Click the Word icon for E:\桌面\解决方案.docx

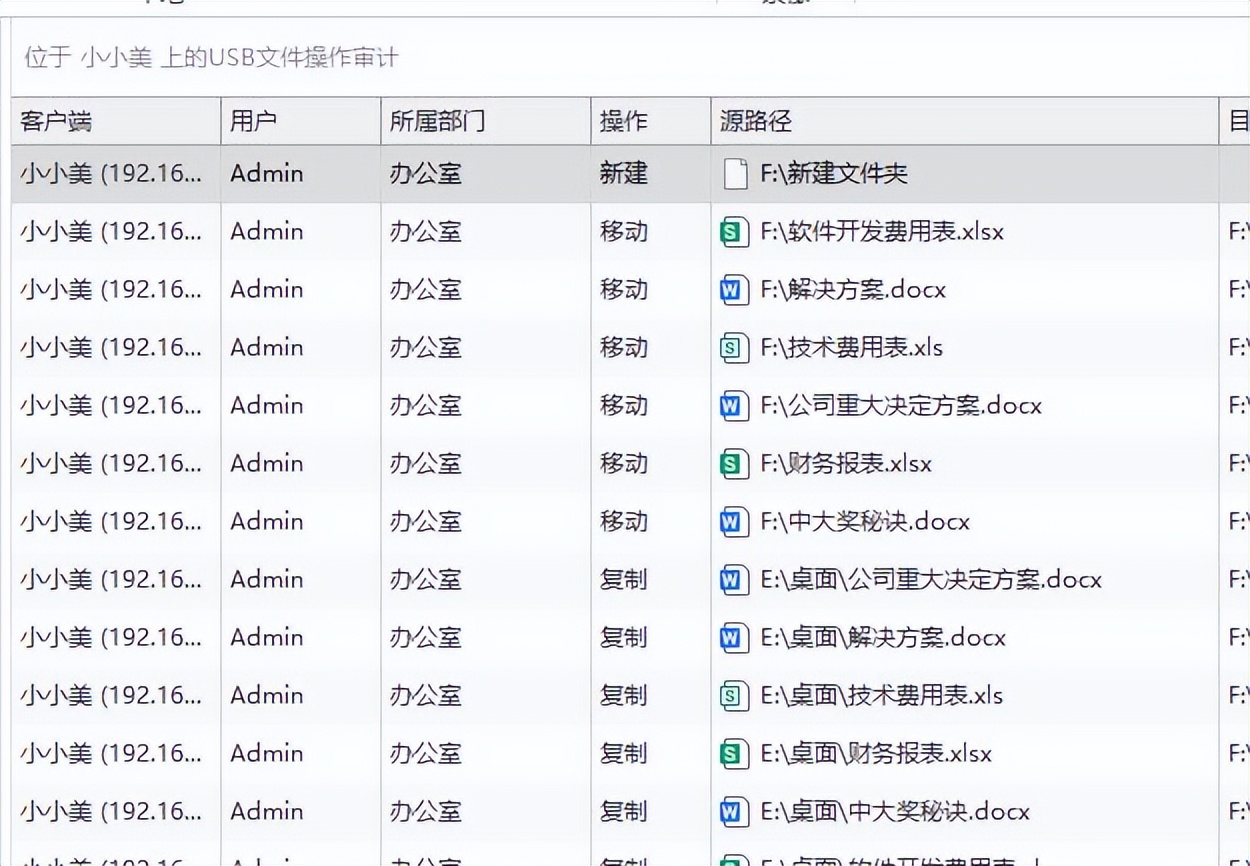[735, 638]
